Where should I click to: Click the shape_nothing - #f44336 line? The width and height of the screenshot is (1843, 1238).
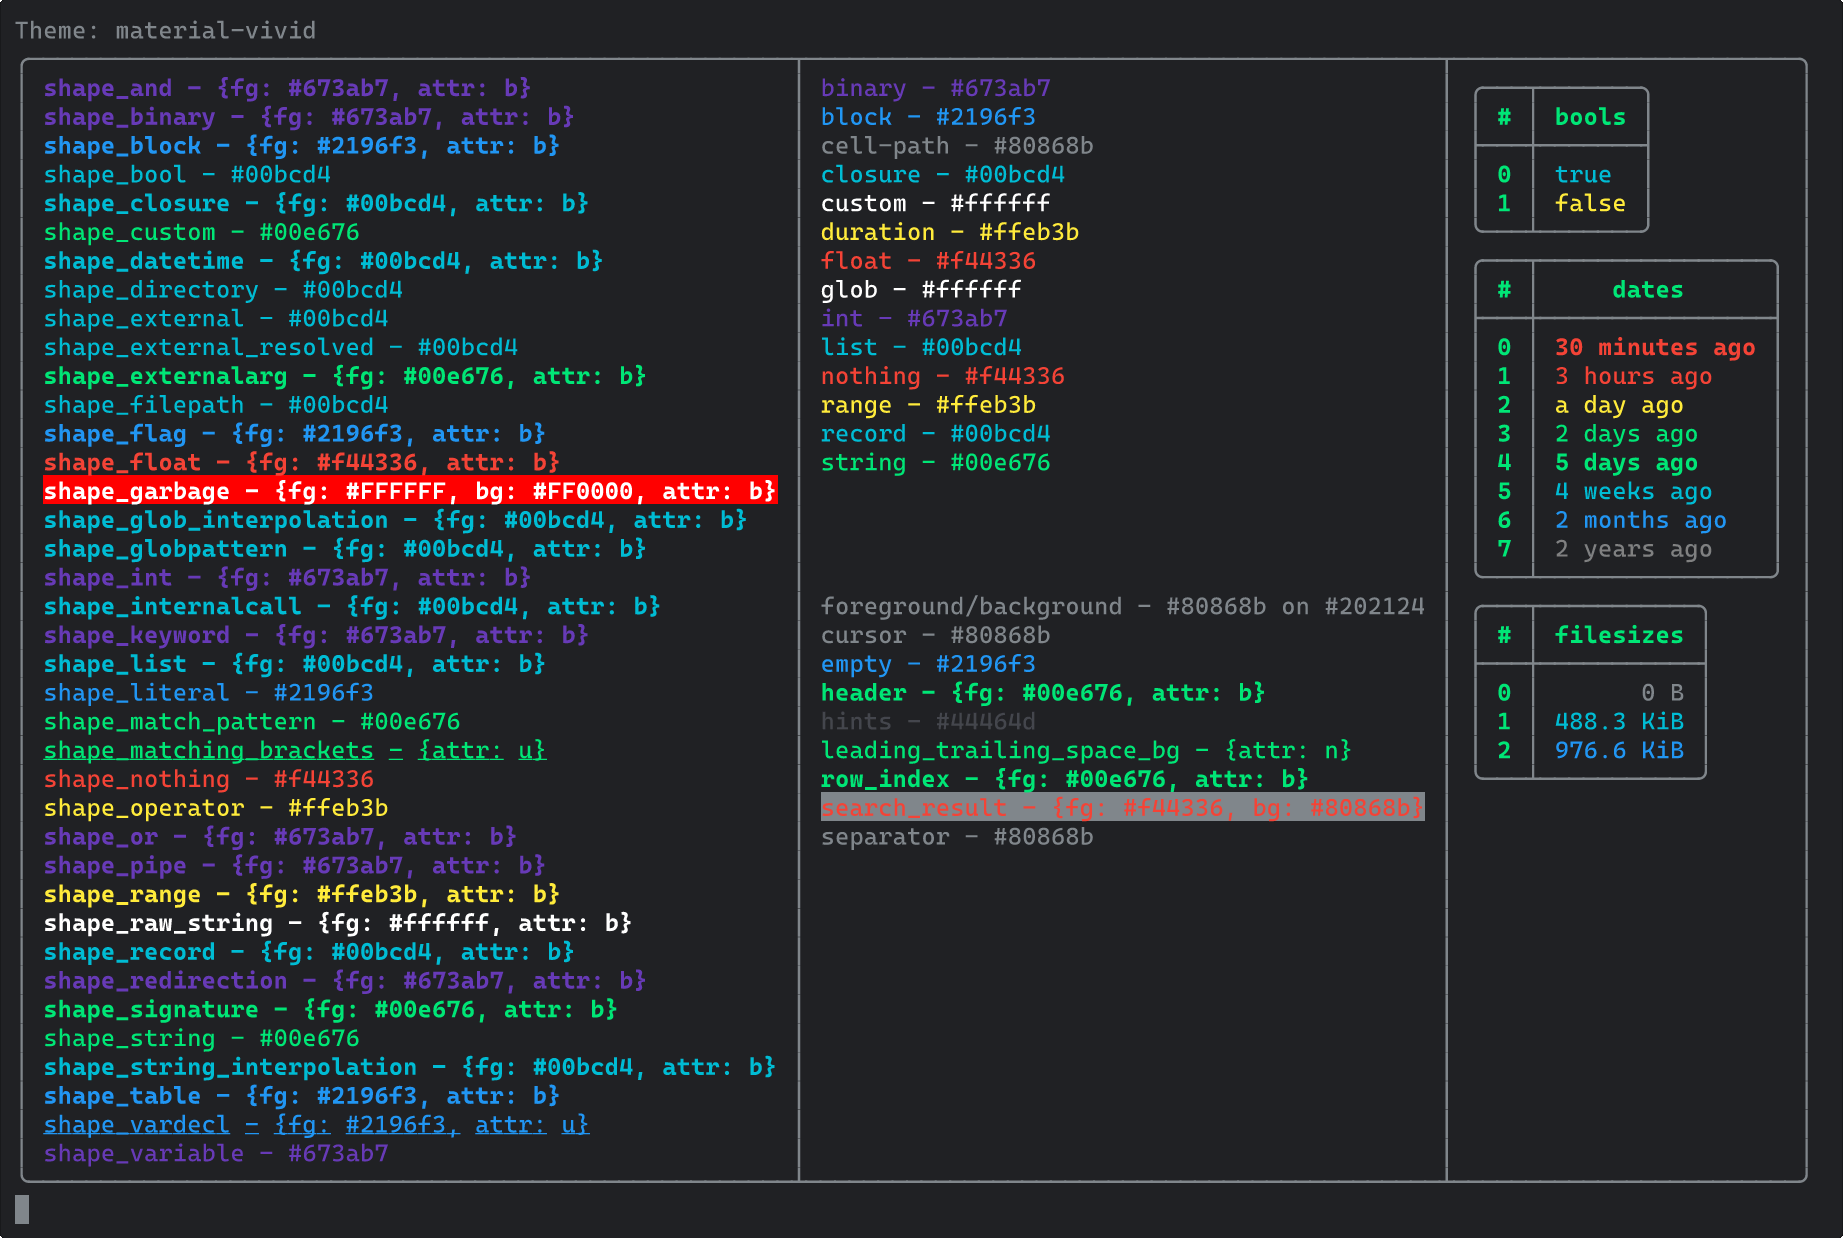click(208, 779)
